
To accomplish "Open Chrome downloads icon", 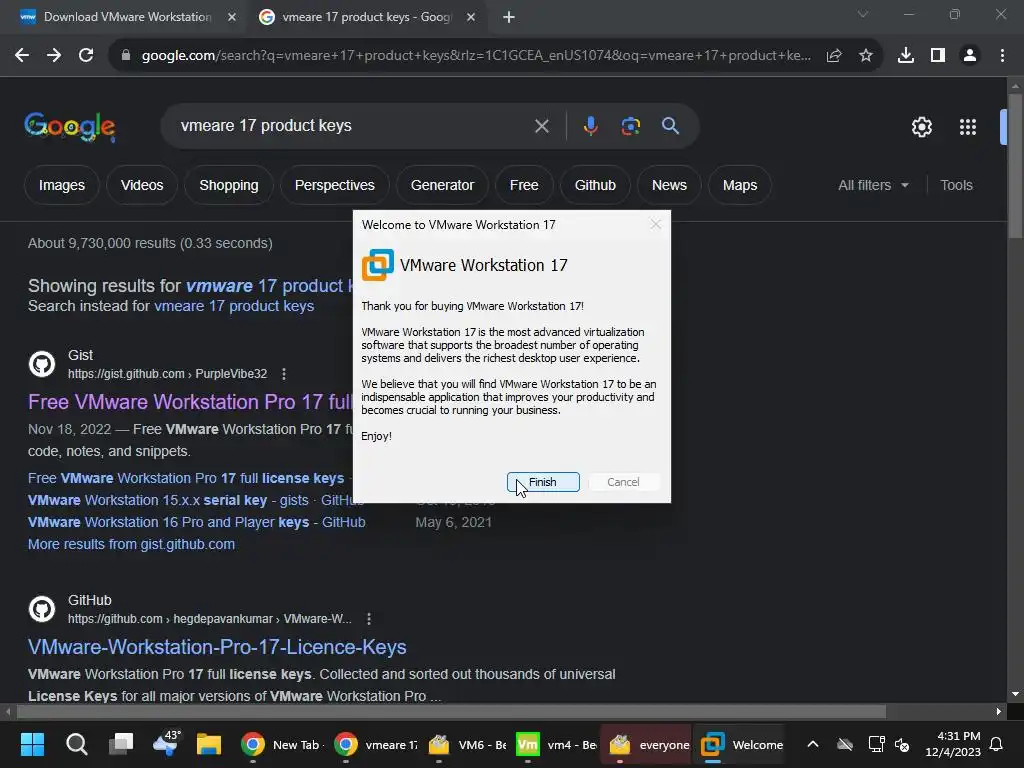I will (x=906, y=56).
